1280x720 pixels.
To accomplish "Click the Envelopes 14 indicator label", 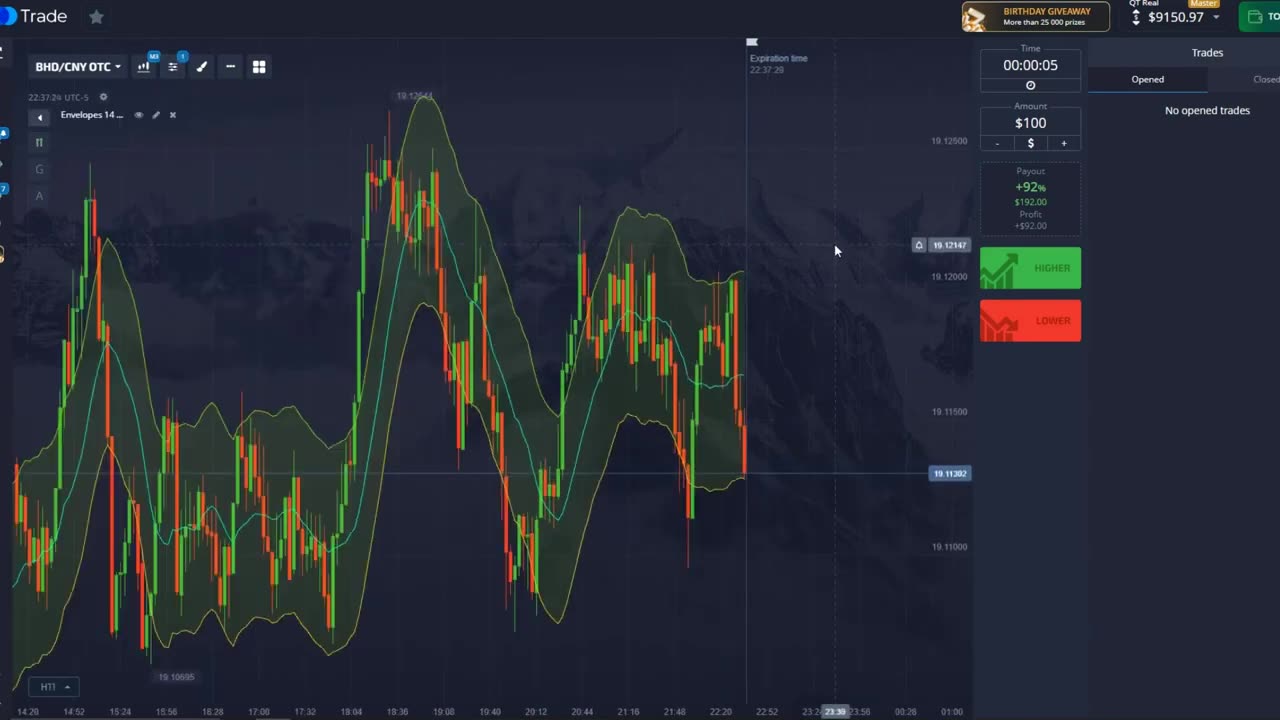I will (x=92, y=115).
